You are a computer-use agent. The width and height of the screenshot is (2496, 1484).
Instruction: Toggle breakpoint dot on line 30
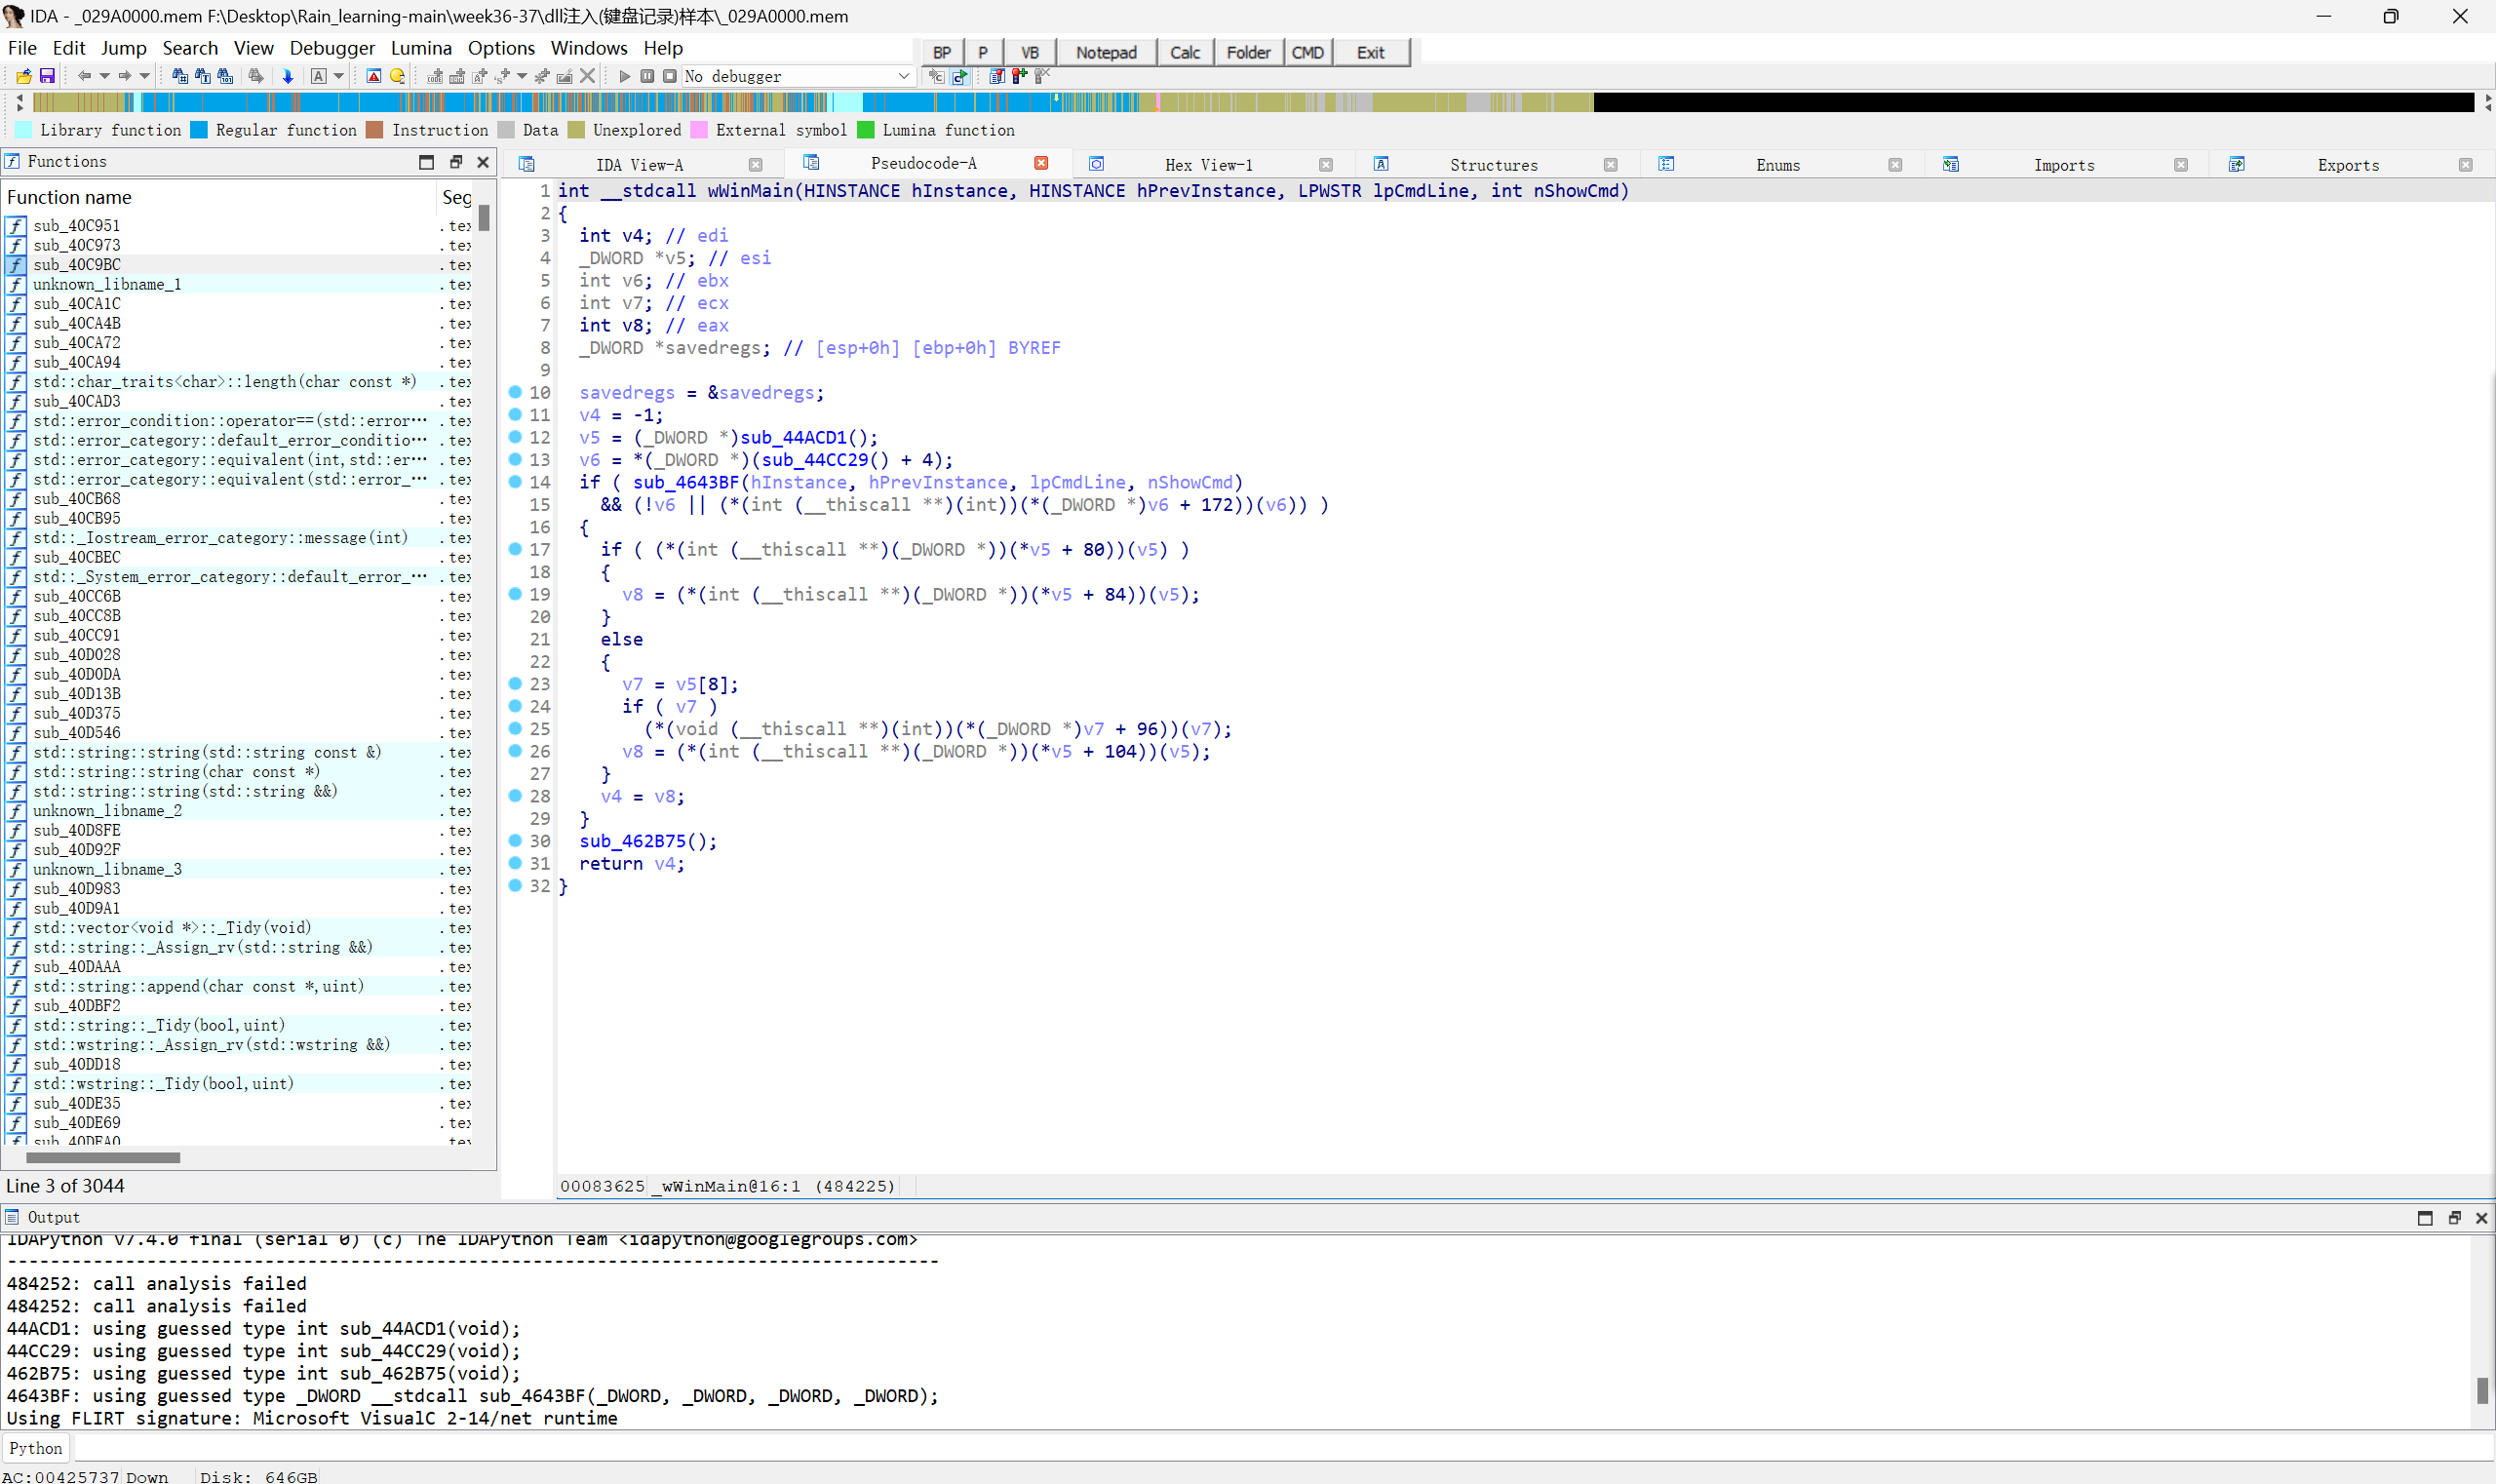click(515, 840)
